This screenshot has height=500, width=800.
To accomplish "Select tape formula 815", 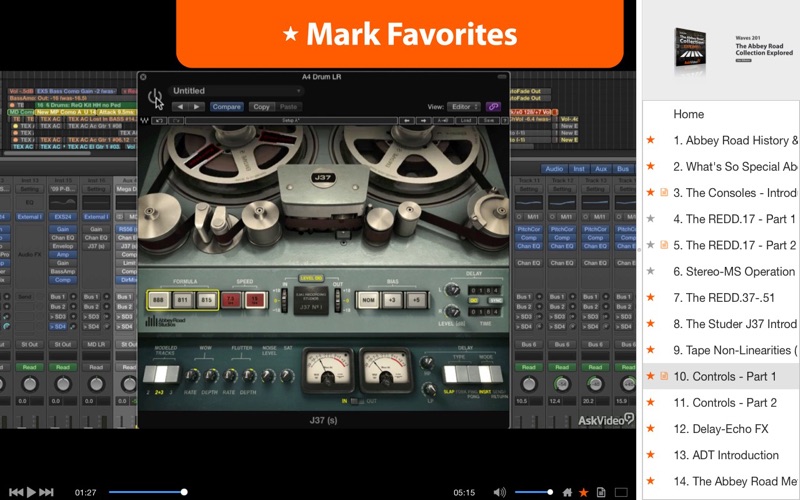I will [207, 300].
